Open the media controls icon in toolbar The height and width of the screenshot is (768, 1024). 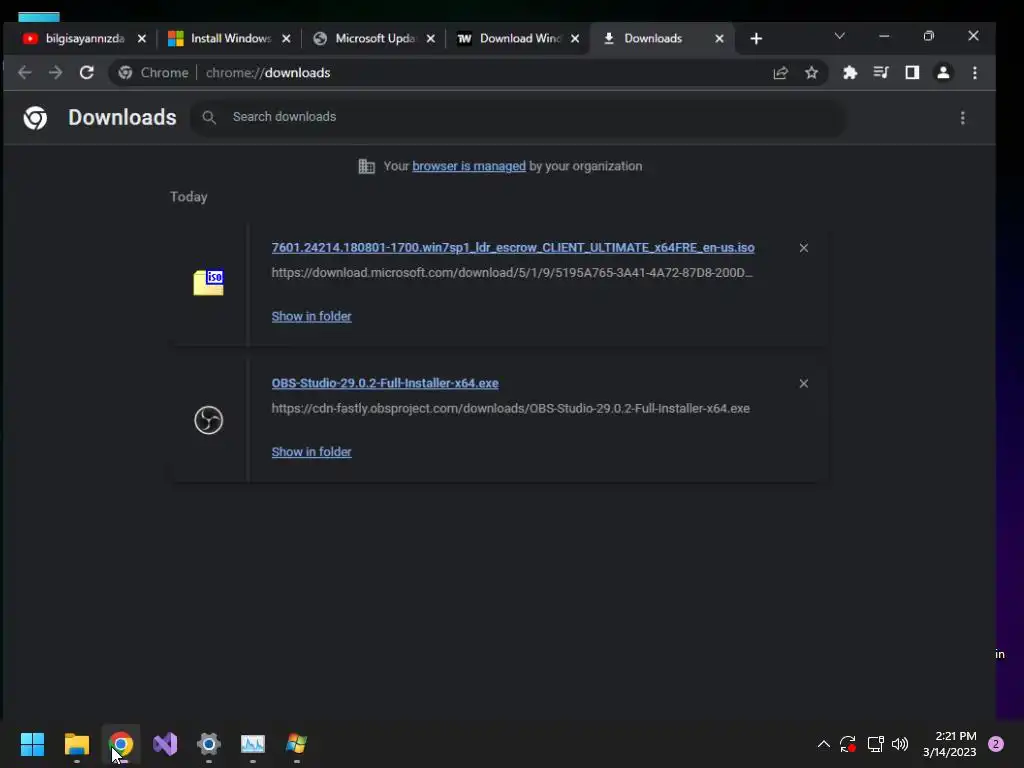[881, 72]
